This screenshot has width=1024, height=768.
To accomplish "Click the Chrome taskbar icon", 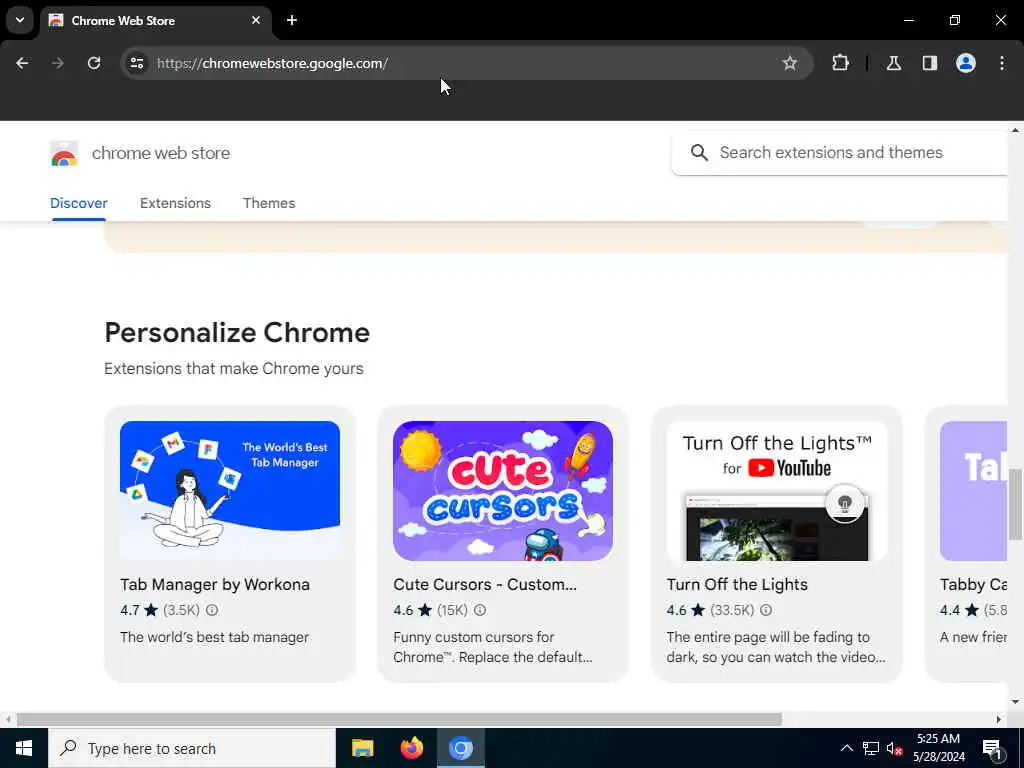I will pyautogui.click(x=460, y=748).
